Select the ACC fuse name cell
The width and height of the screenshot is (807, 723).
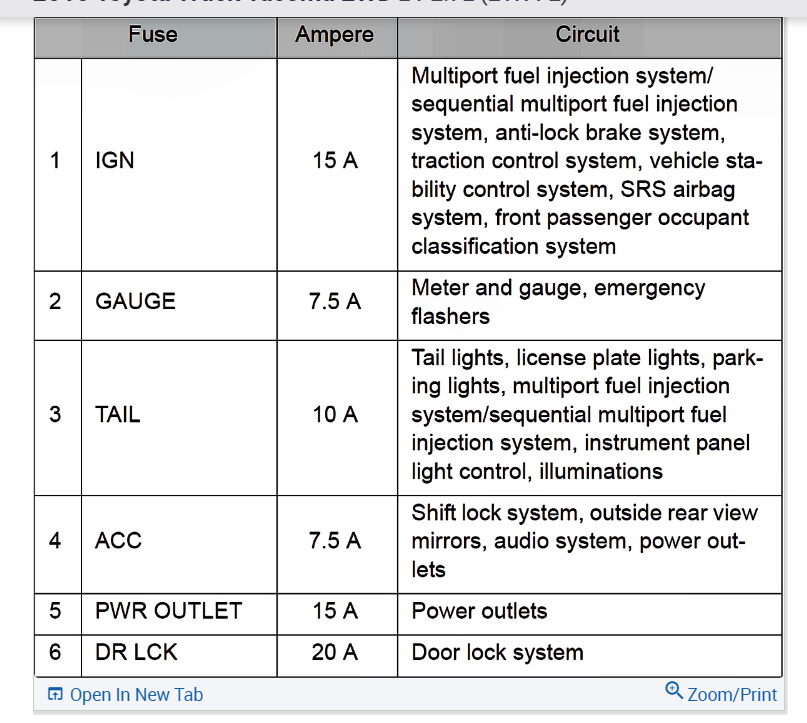pyautogui.click(x=118, y=541)
